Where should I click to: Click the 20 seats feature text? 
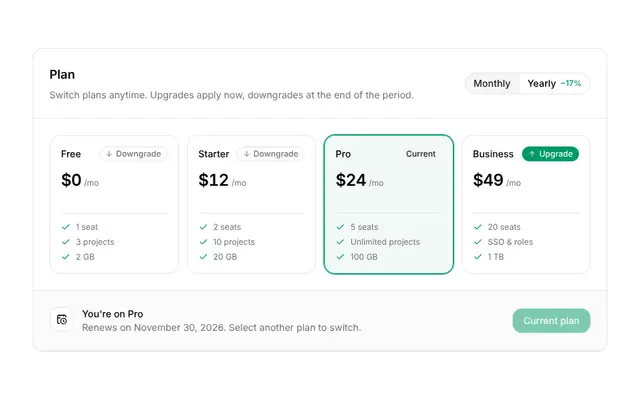(504, 227)
